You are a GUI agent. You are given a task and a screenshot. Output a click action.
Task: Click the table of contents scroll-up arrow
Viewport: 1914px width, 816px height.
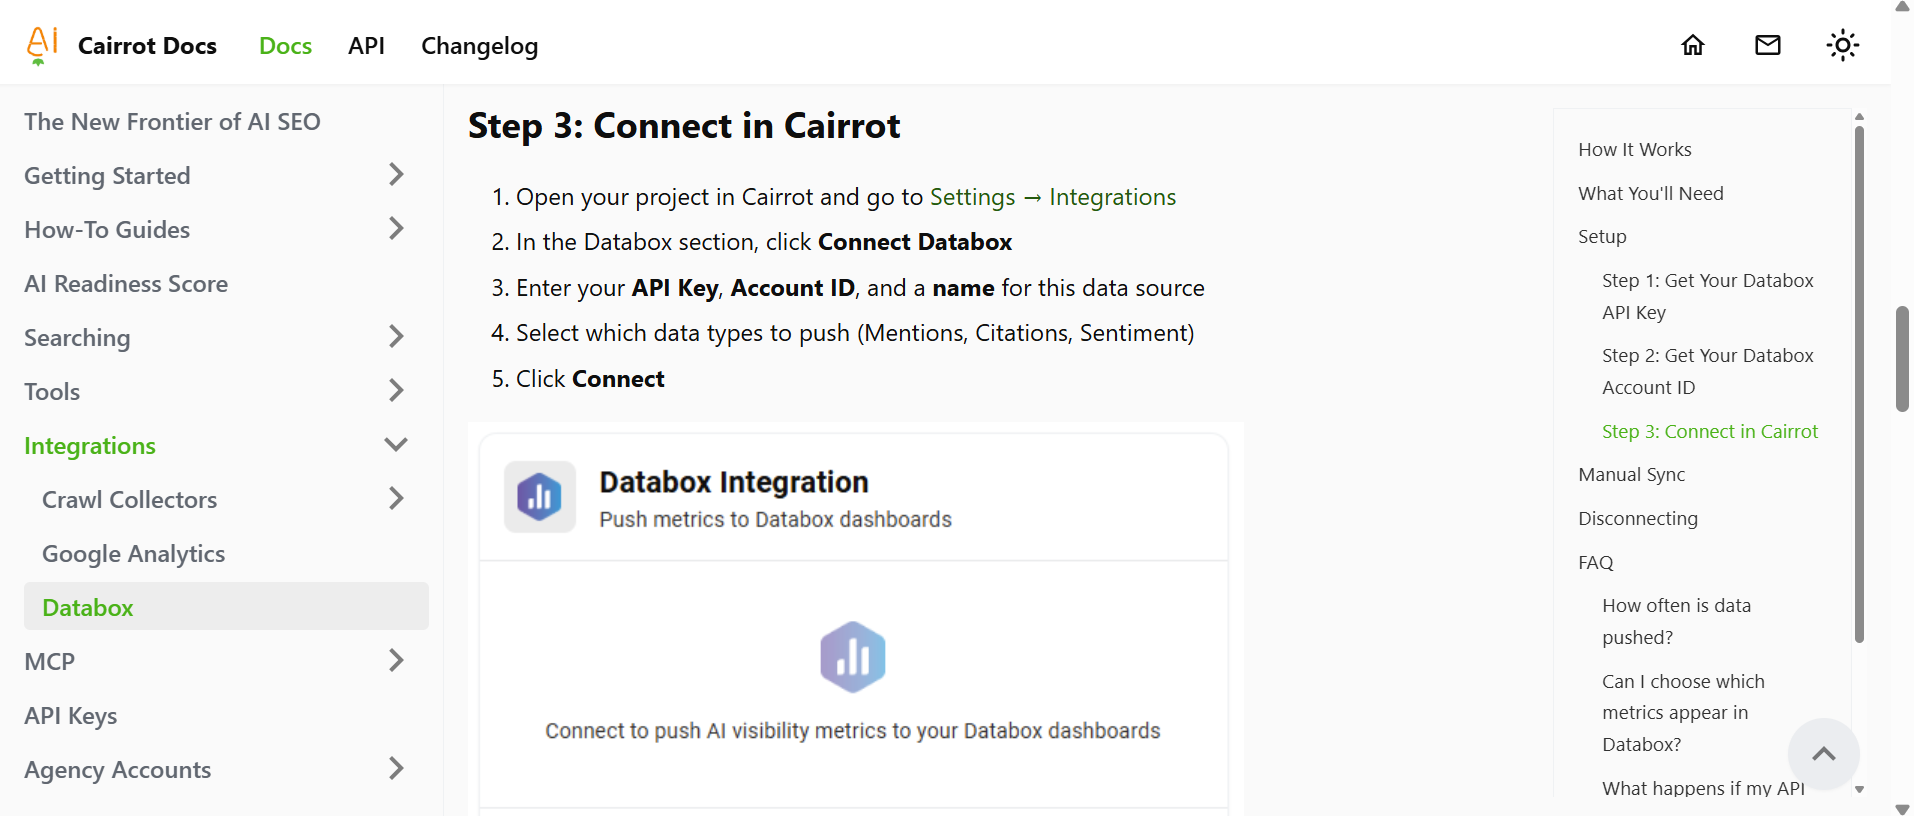(x=1859, y=117)
